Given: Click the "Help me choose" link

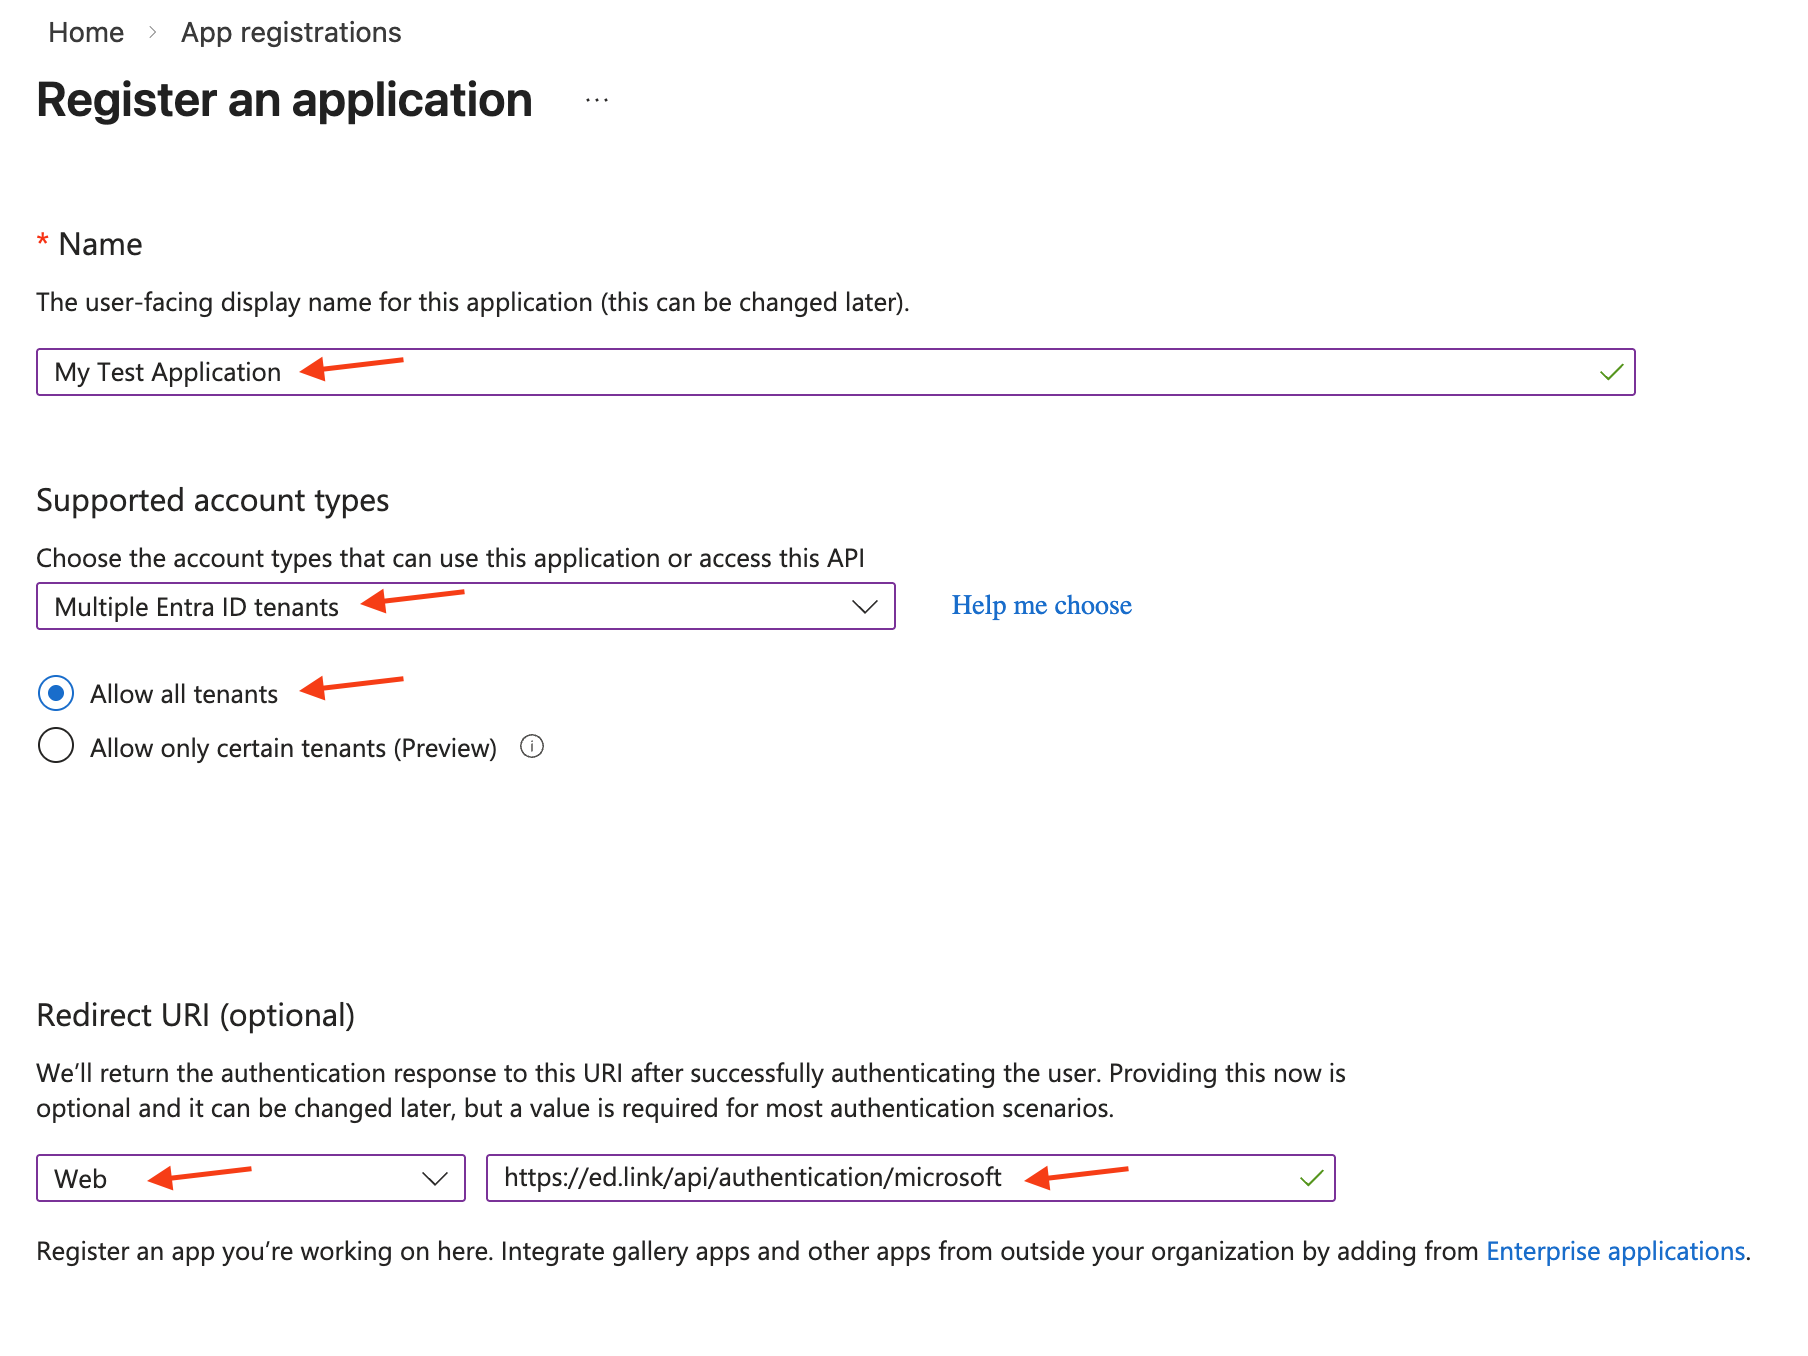Looking at the screenshot, I should point(1040,605).
